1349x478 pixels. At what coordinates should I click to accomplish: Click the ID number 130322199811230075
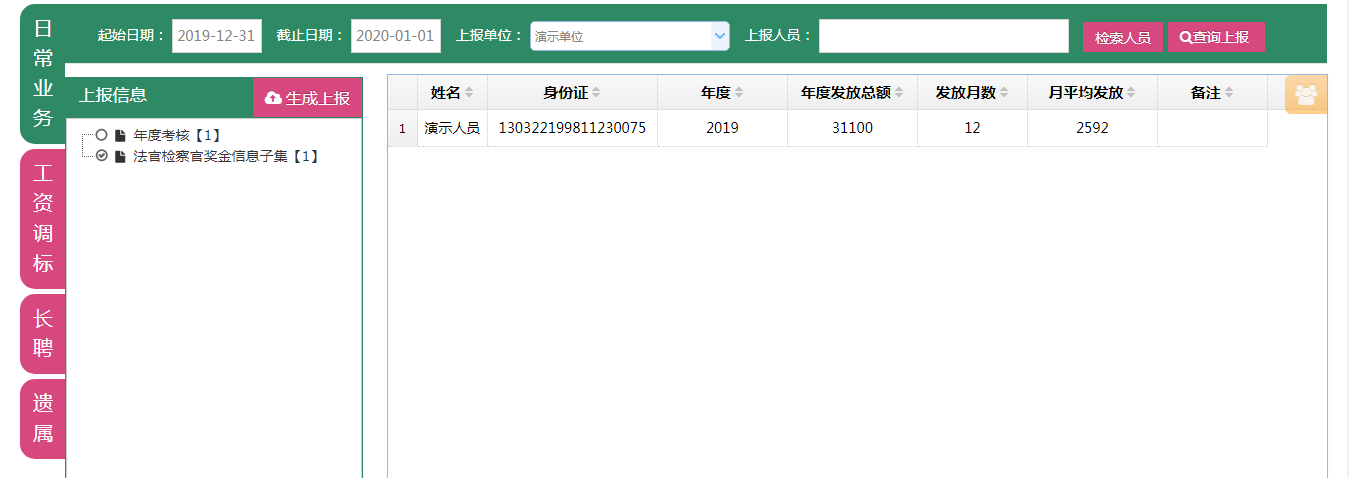point(572,128)
